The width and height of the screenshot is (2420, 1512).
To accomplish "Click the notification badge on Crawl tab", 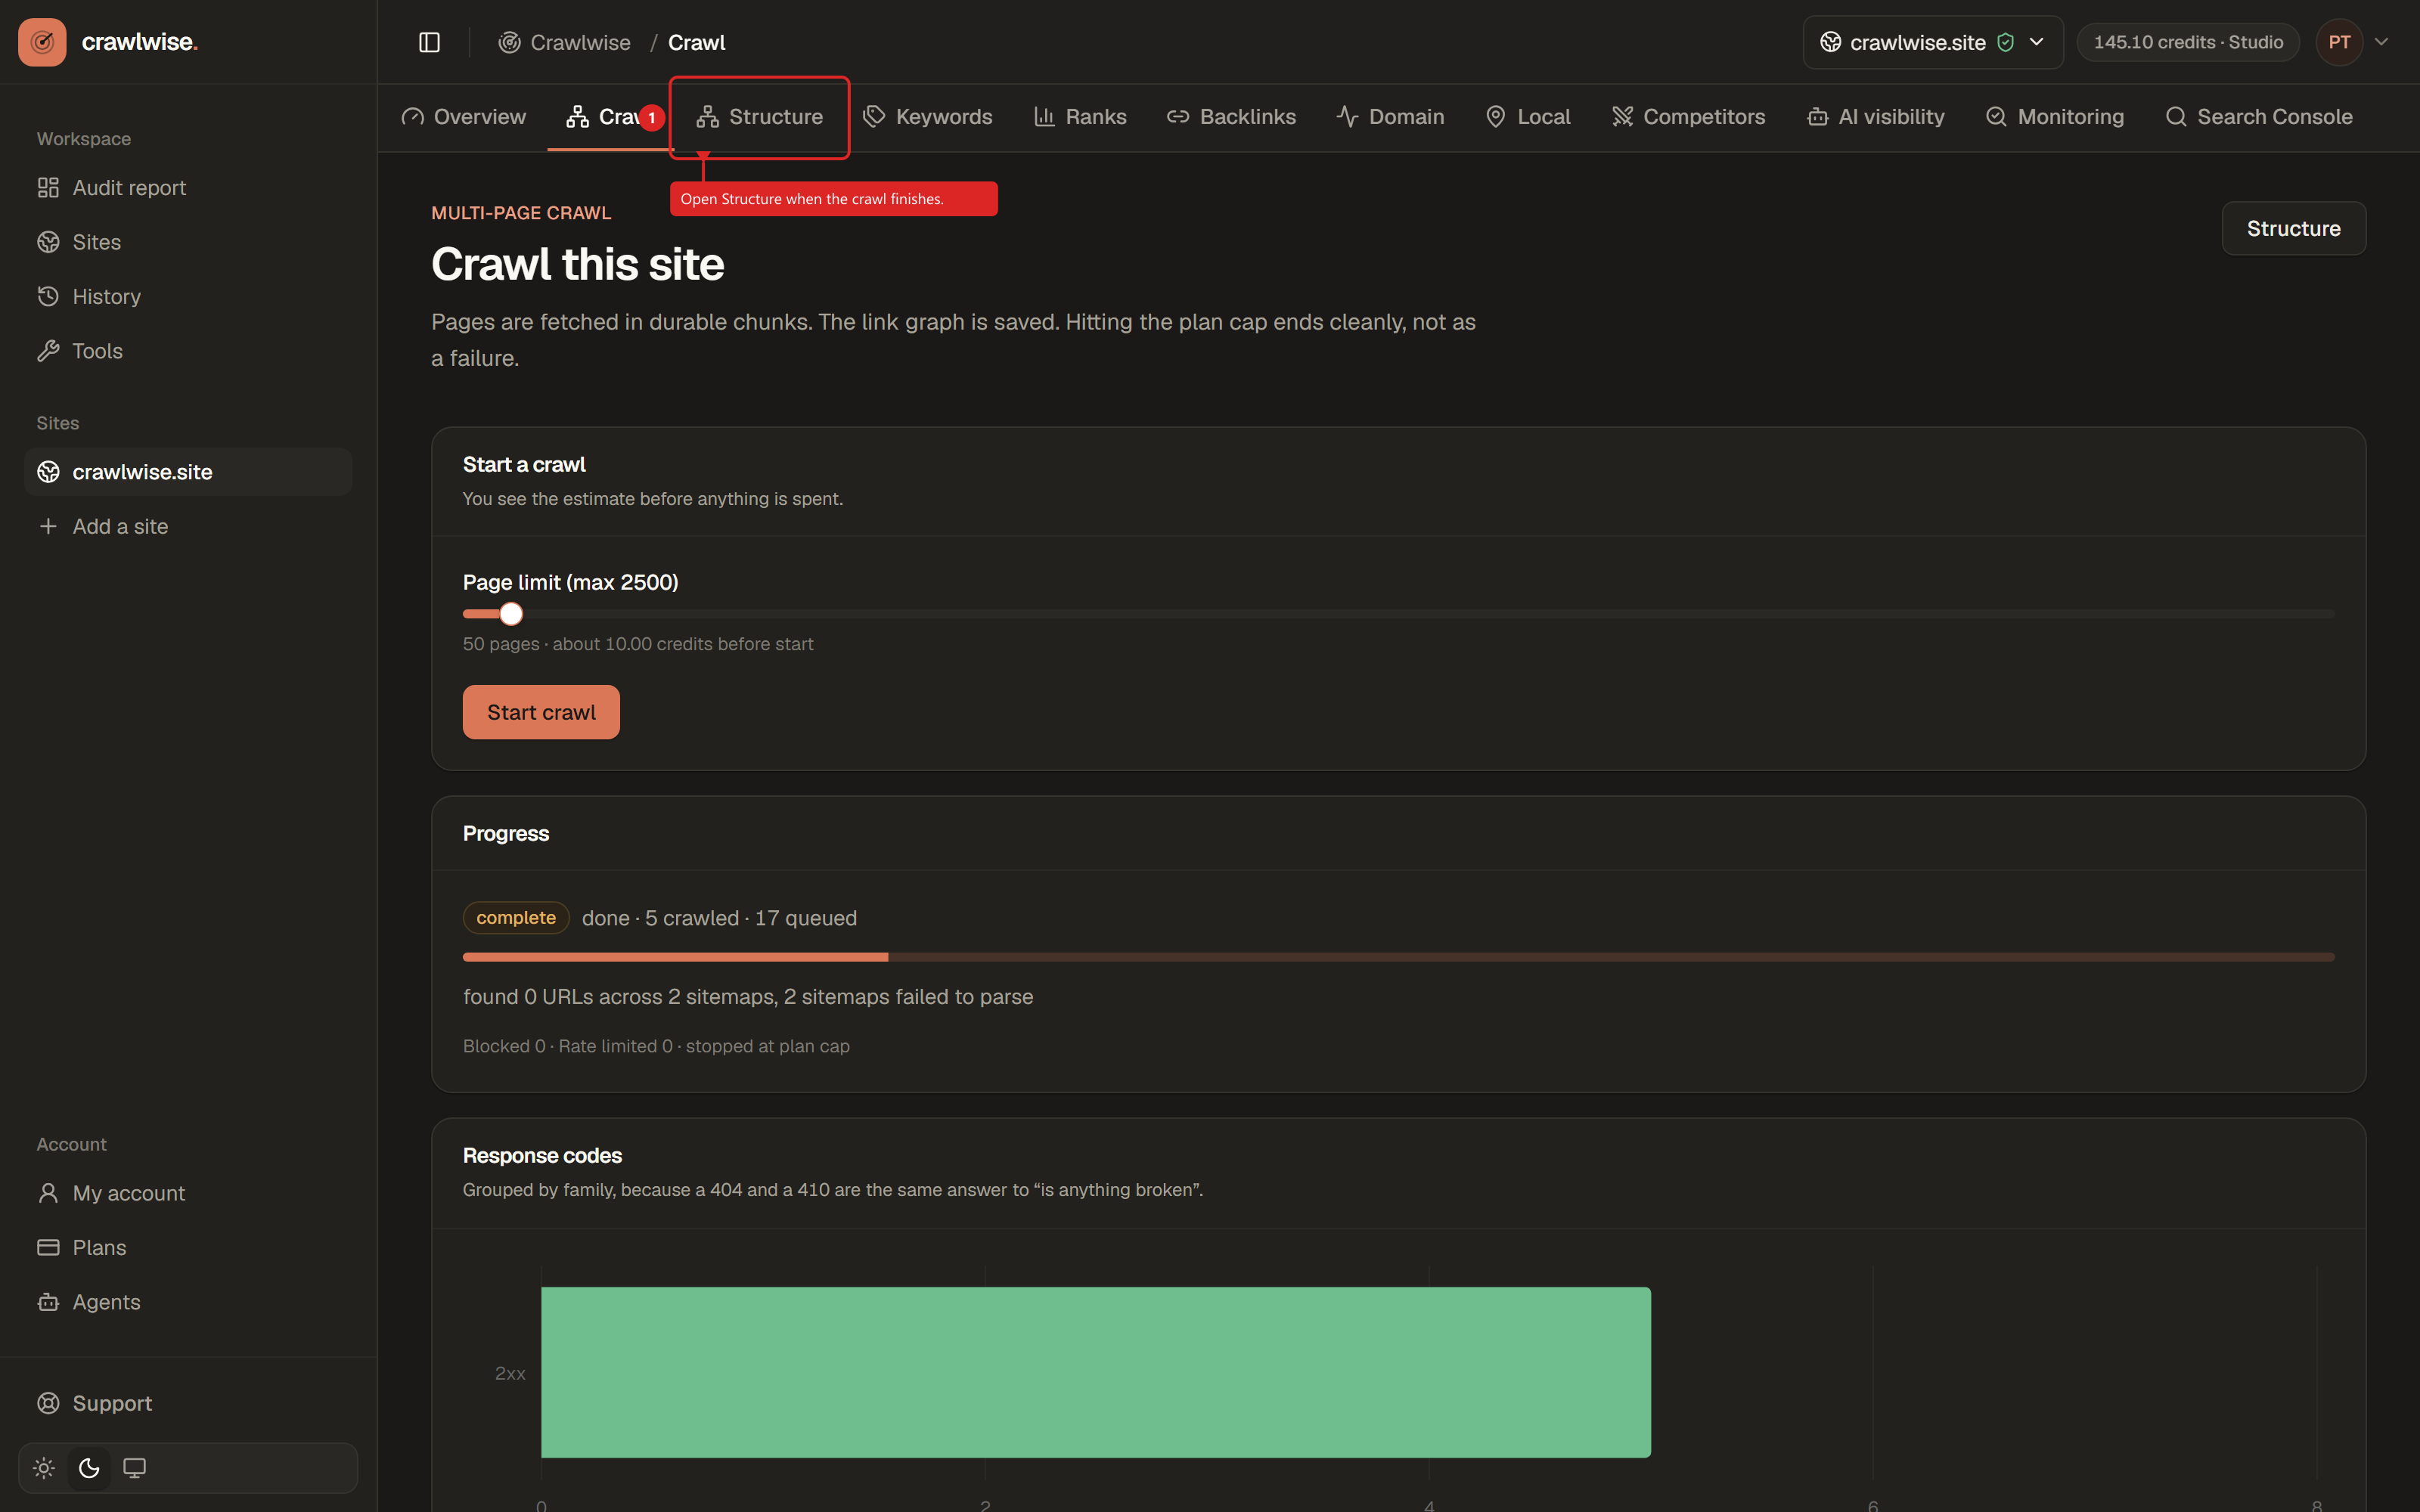I will [x=652, y=117].
